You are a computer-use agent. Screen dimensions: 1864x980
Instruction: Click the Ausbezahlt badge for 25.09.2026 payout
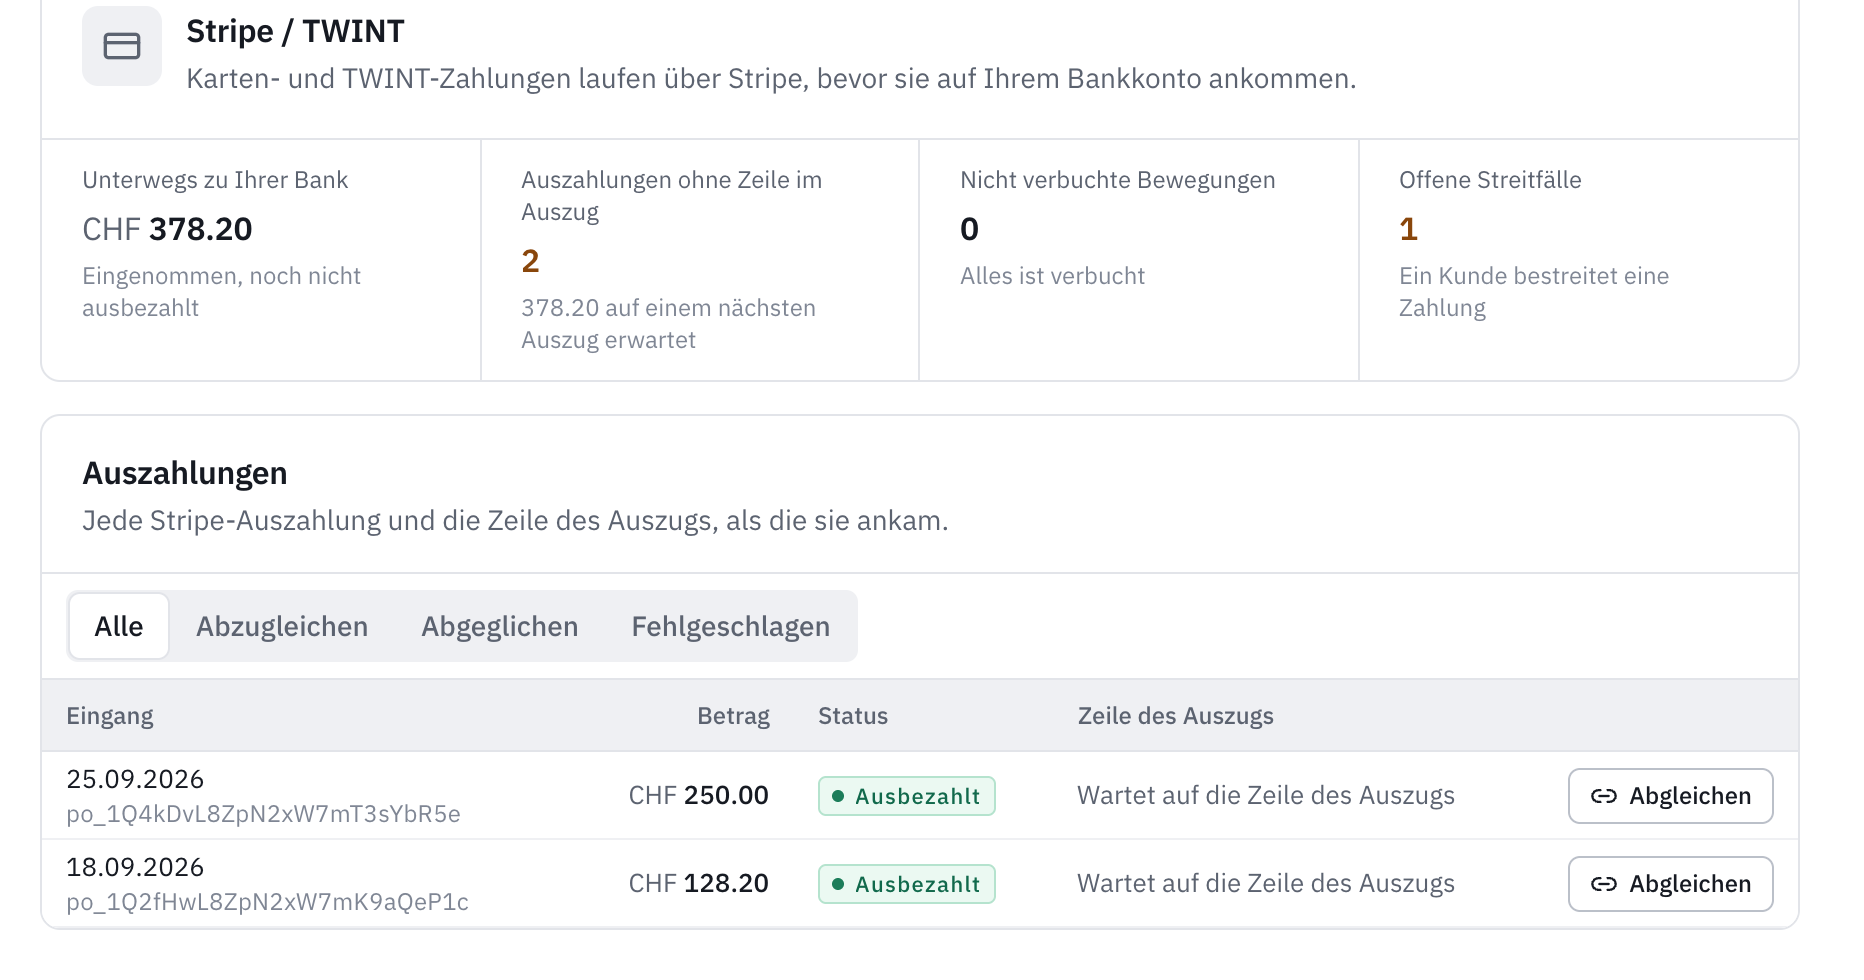[x=907, y=796]
